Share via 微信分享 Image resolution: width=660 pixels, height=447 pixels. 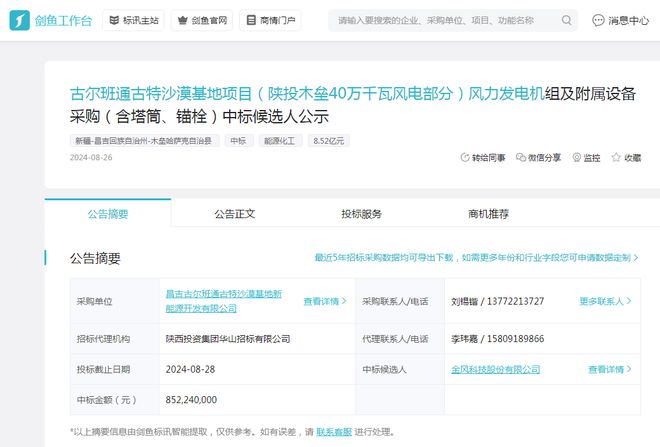[538, 158]
